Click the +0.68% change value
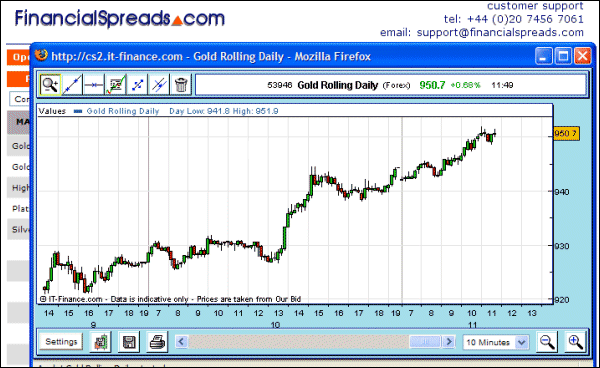 [465, 85]
